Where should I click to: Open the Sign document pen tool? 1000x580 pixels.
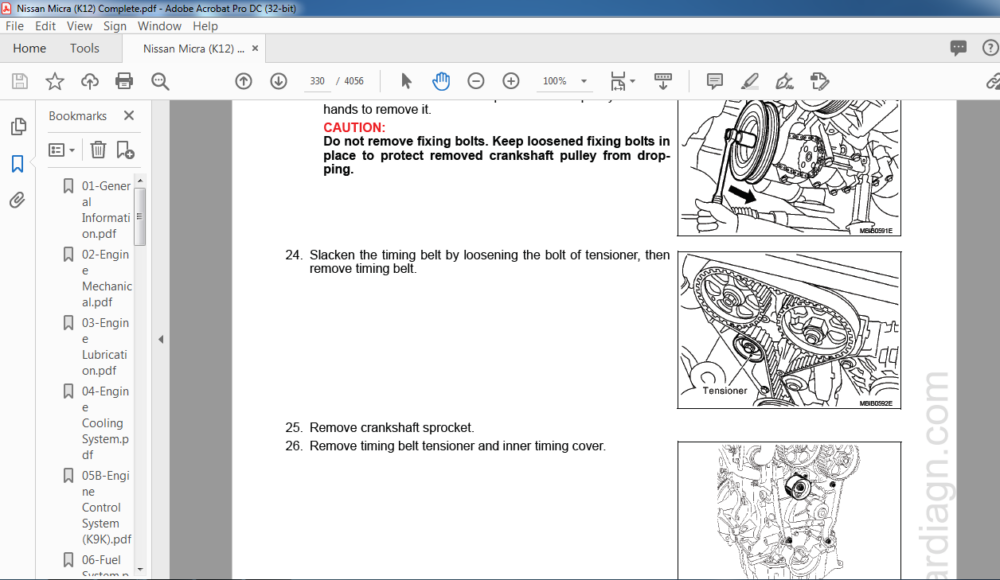784,81
